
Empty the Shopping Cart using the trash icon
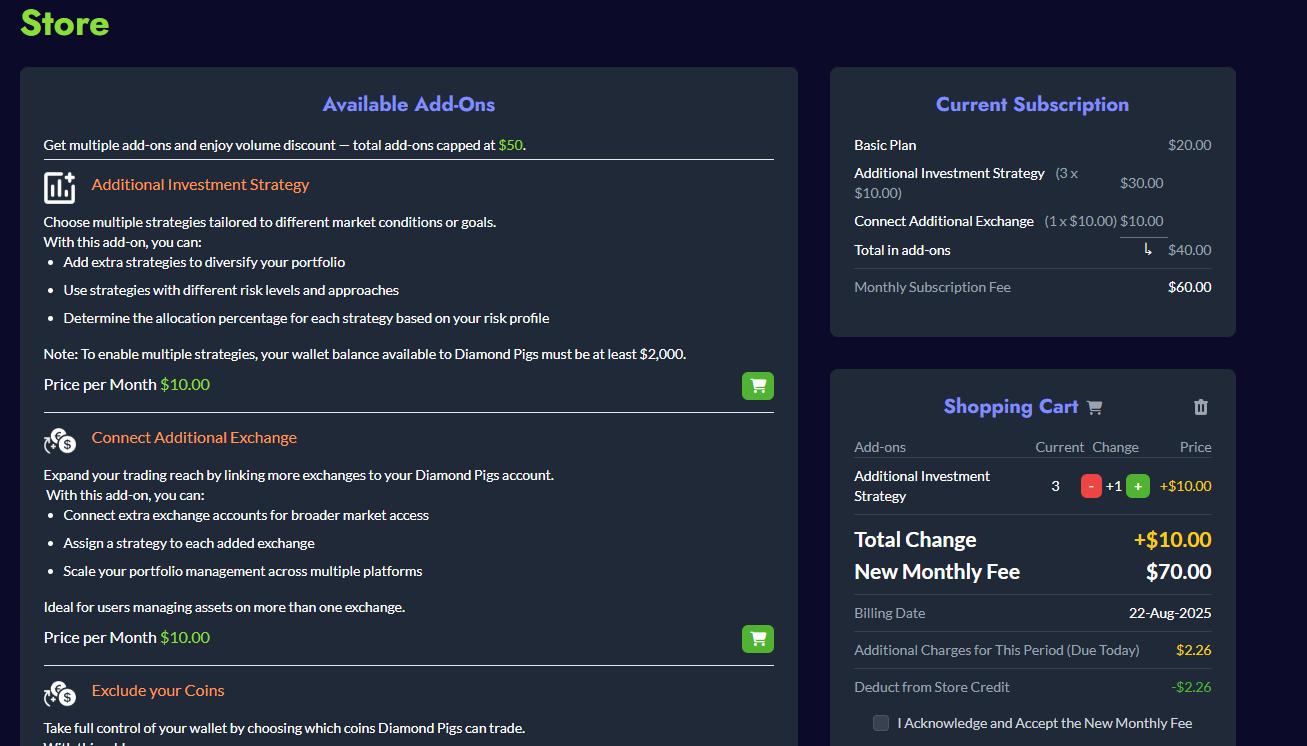pyautogui.click(x=1200, y=407)
